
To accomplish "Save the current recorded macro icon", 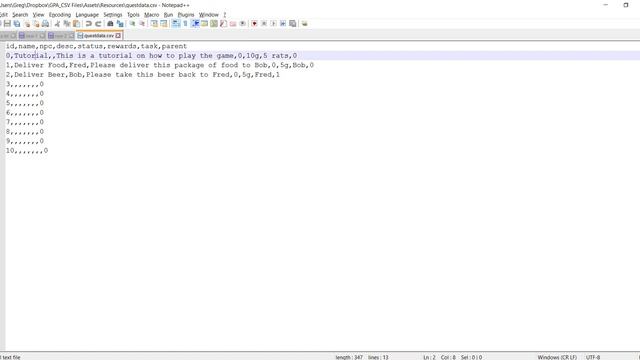I will tap(293, 24).
